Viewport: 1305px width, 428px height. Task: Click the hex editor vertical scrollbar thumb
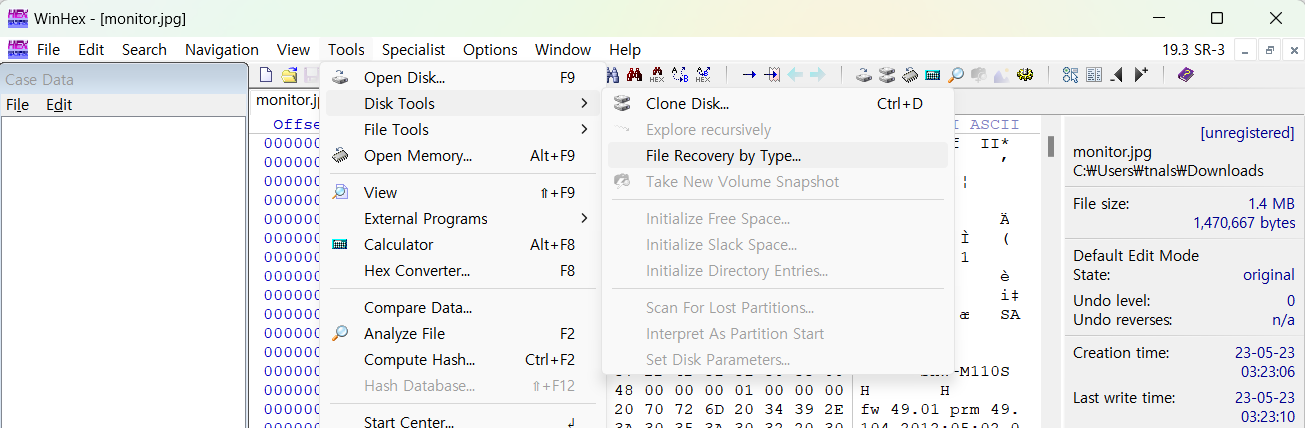[1050, 147]
